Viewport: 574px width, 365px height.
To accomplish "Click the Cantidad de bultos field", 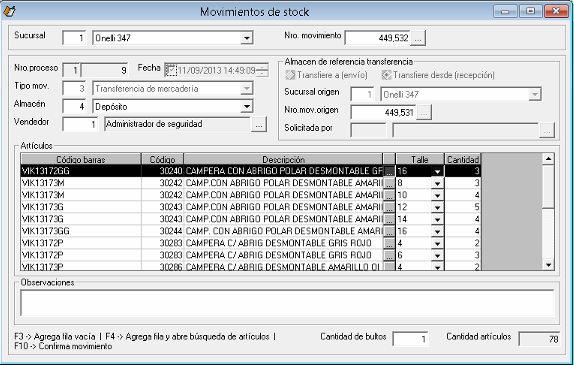I will coord(410,339).
